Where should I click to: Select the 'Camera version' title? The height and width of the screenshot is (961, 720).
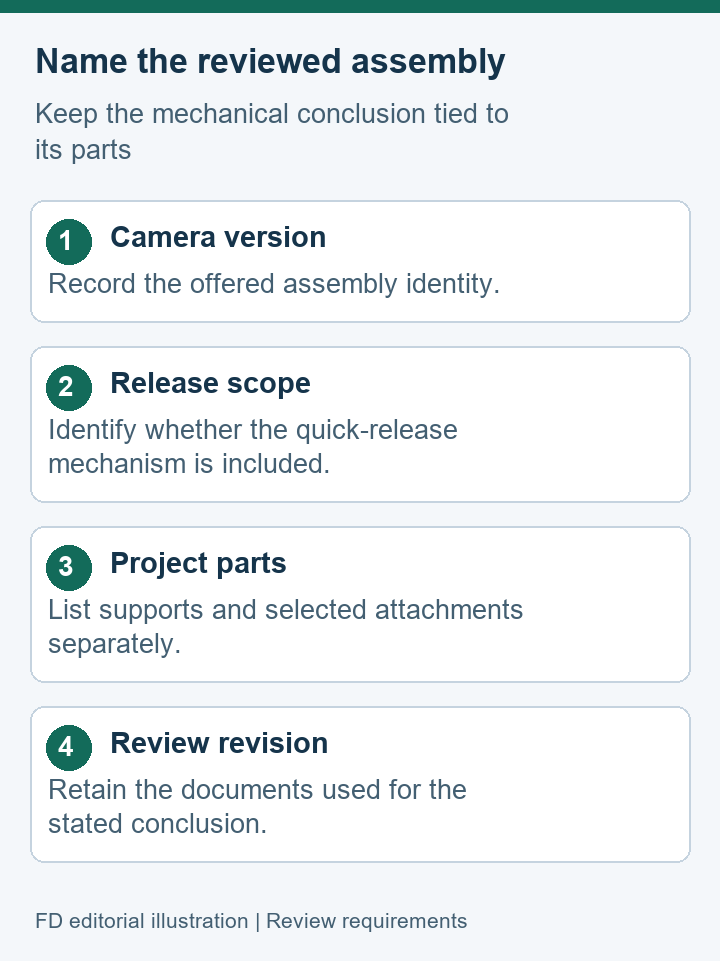(x=218, y=237)
